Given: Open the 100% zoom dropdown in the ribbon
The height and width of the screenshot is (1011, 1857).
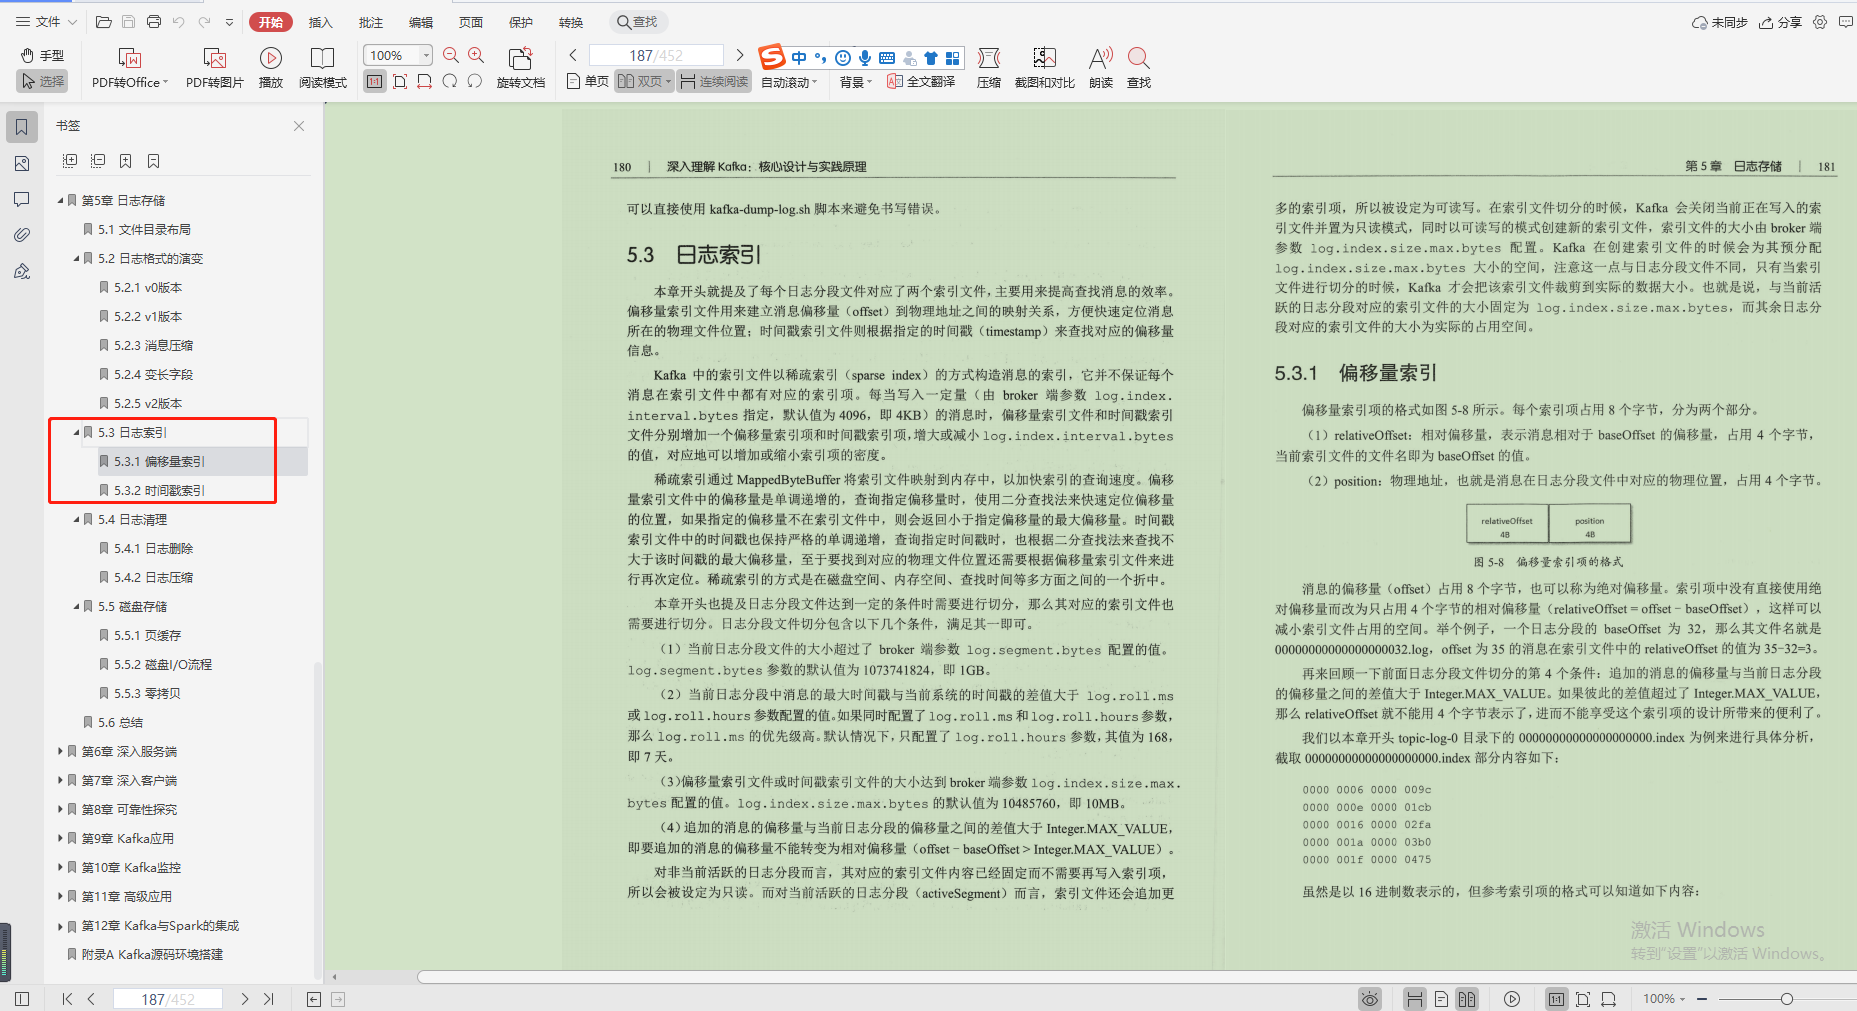Looking at the screenshot, I should click(x=426, y=55).
